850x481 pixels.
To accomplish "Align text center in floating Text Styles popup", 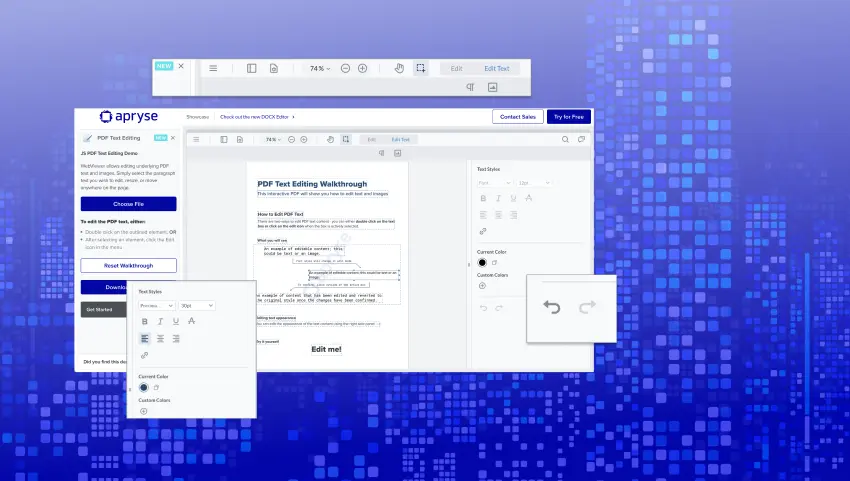I will click(x=160, y=338).
